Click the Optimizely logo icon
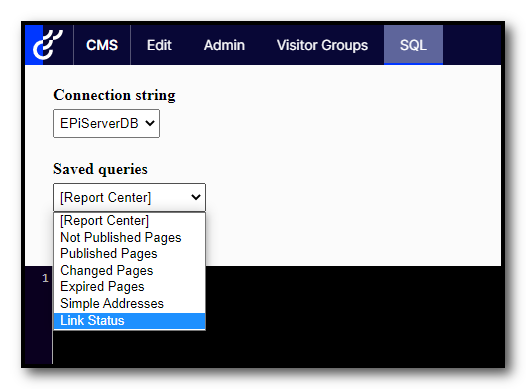 48,45
